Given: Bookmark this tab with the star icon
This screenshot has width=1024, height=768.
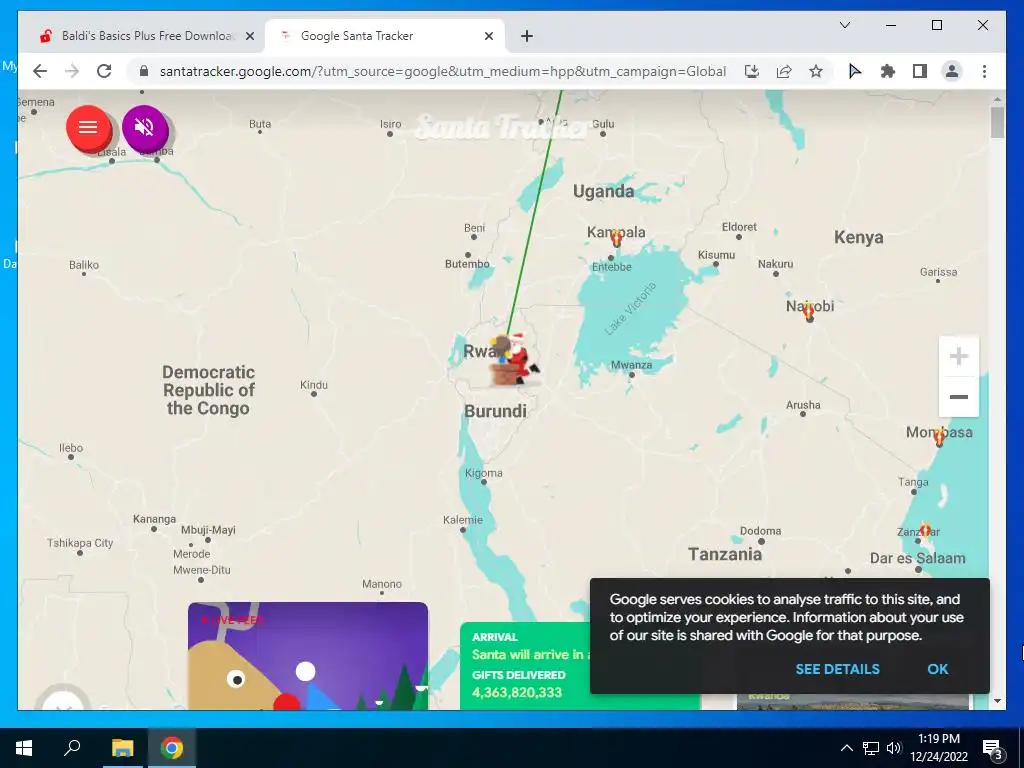Looking at the screenshot, I should click(x=816, y=71).
